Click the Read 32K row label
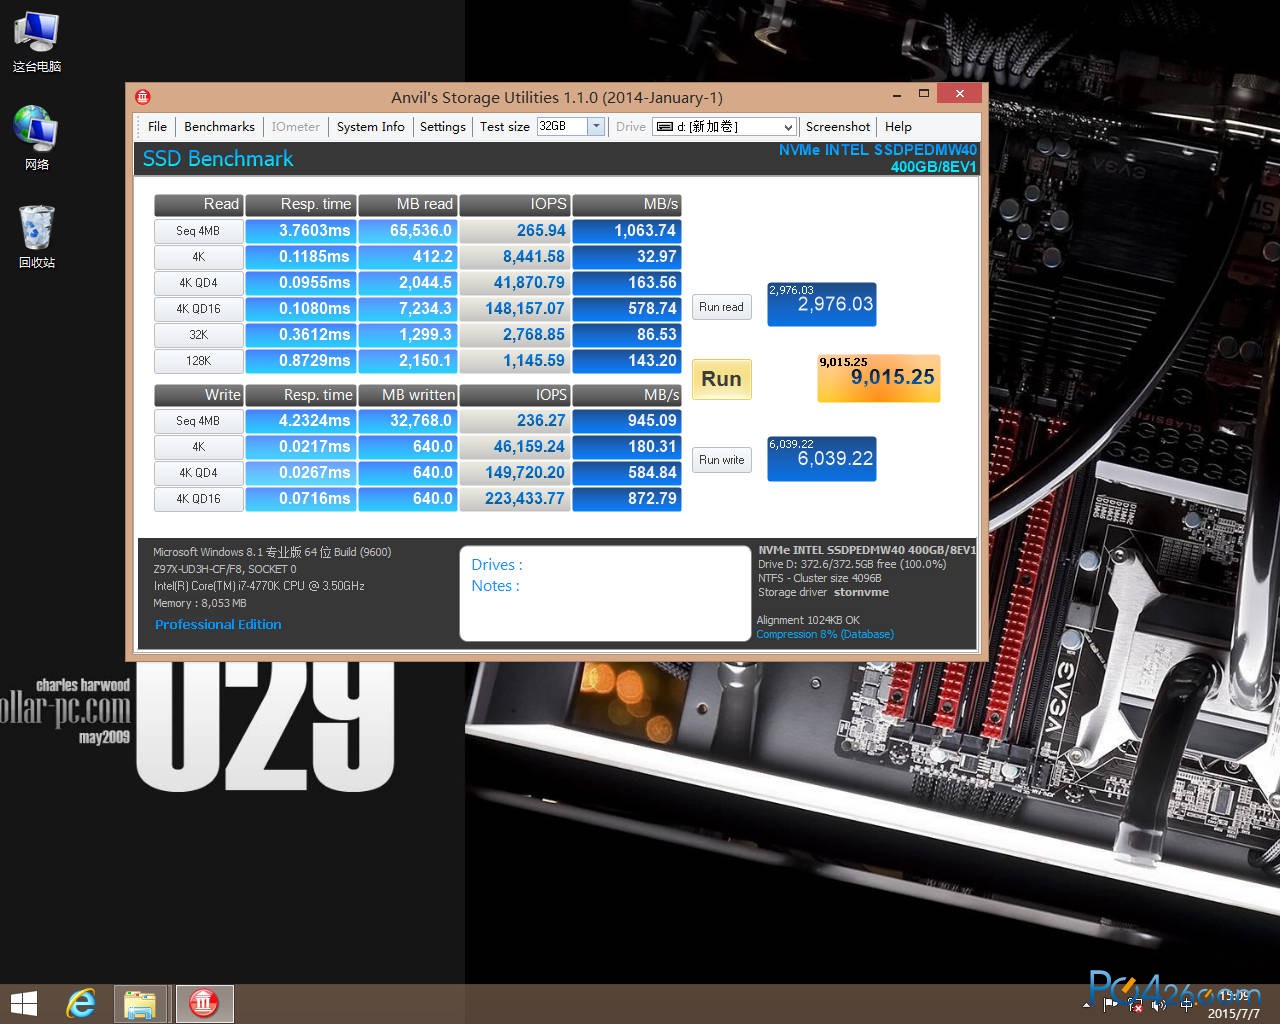The height and width of the screenshot is (1024, 1280). pyautogui.click(x=198, y=335)
